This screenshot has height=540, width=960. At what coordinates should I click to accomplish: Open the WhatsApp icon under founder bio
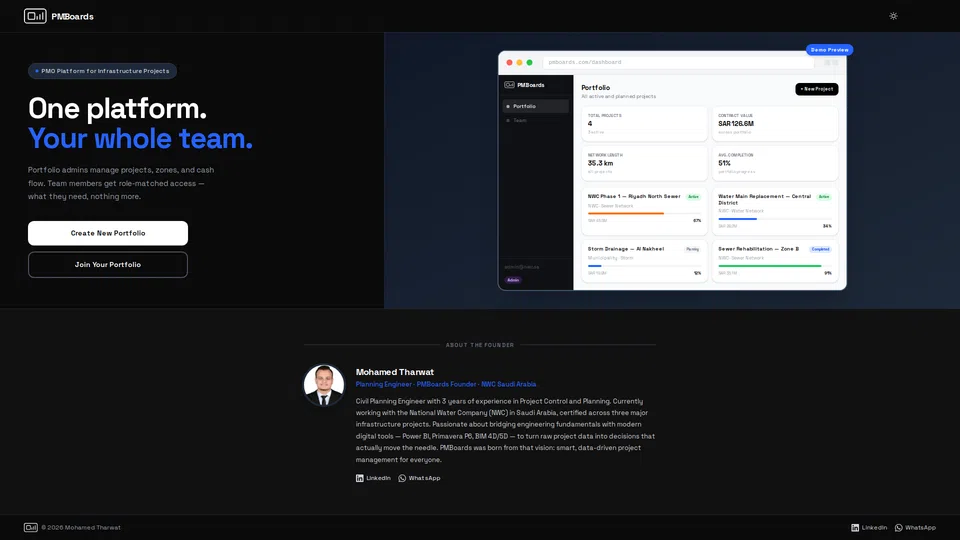(x=402, y=478)
